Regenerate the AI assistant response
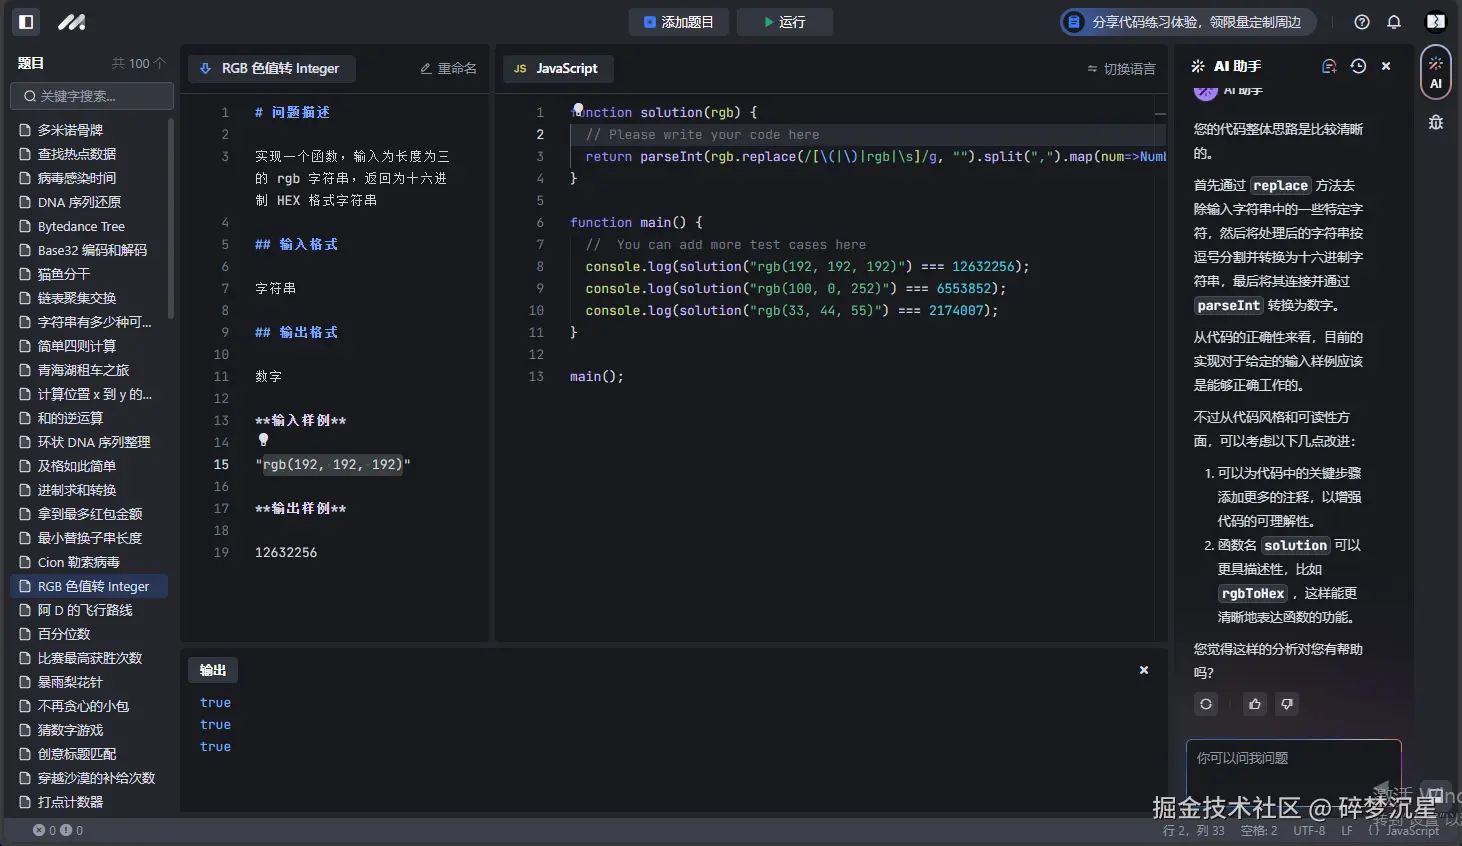1462x846 pixels. (1206, 704)
